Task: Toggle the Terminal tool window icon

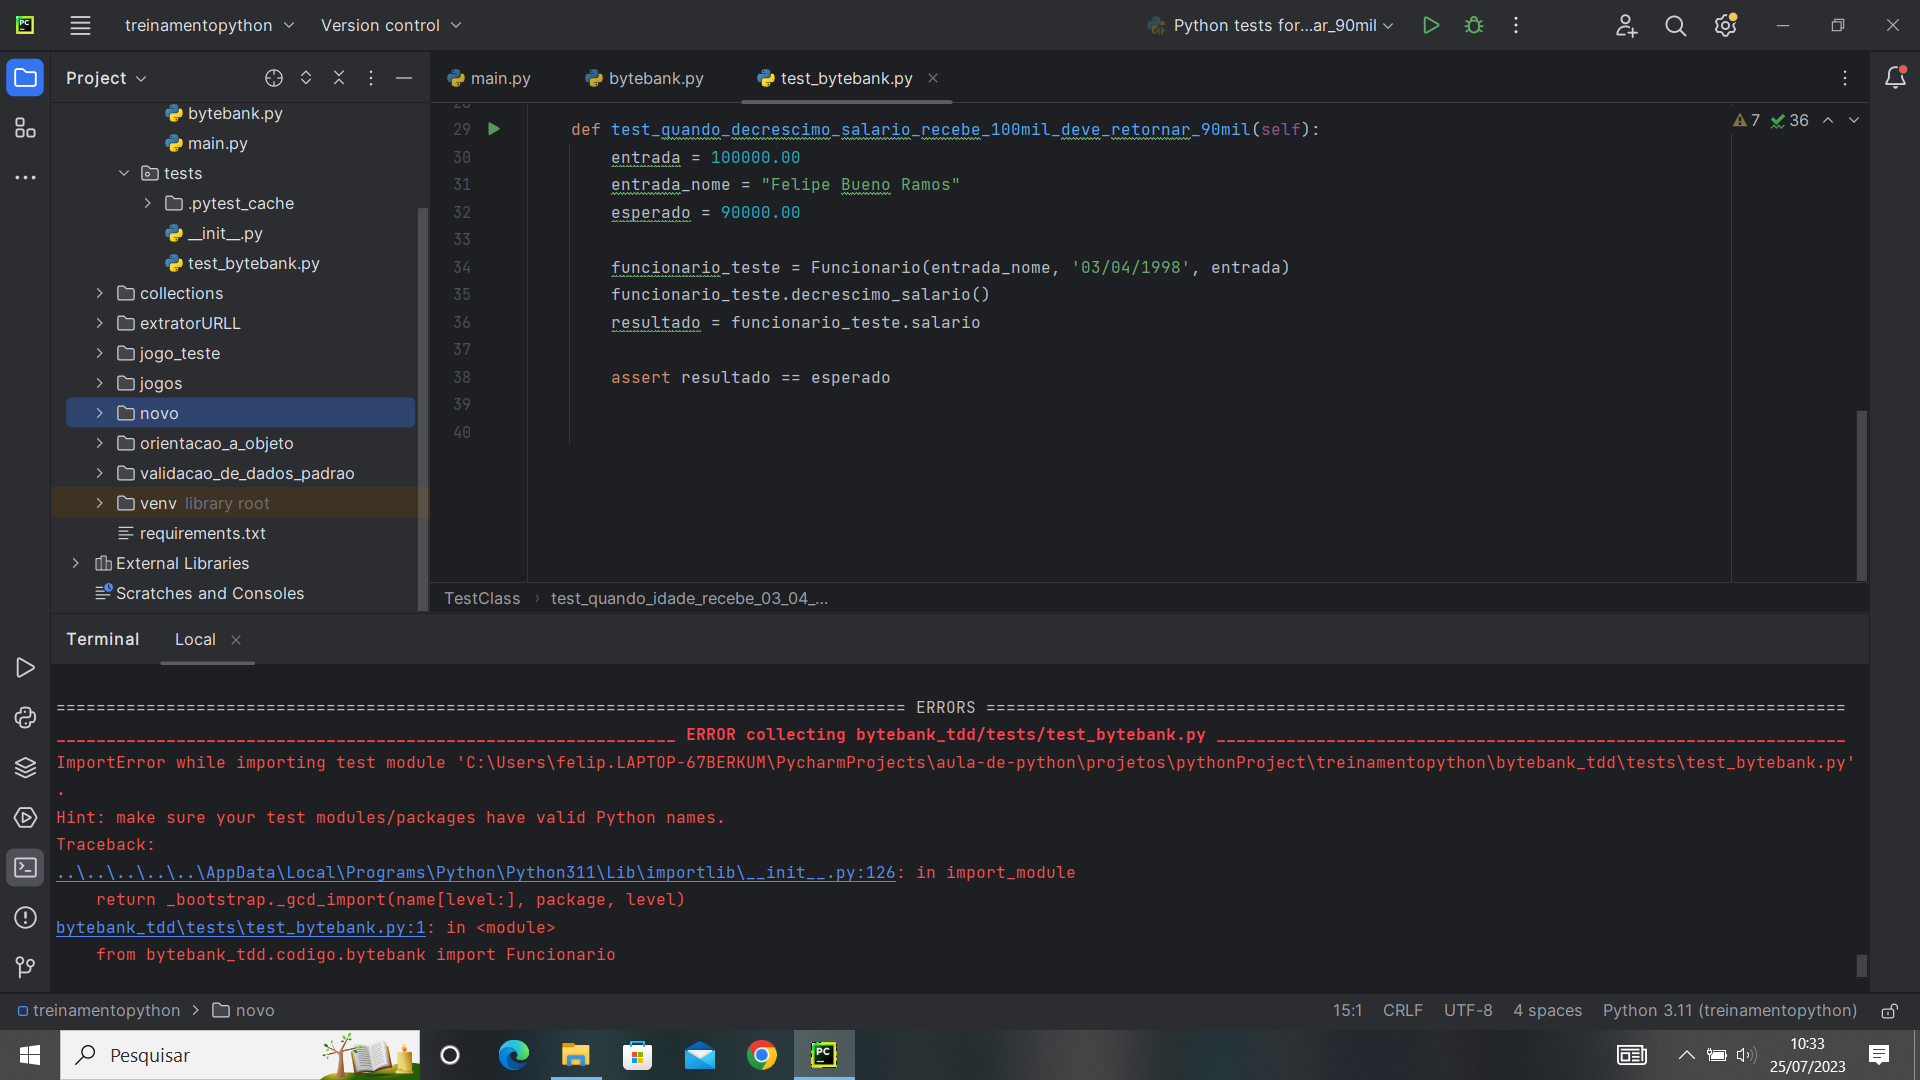Action: pos(25,868)
